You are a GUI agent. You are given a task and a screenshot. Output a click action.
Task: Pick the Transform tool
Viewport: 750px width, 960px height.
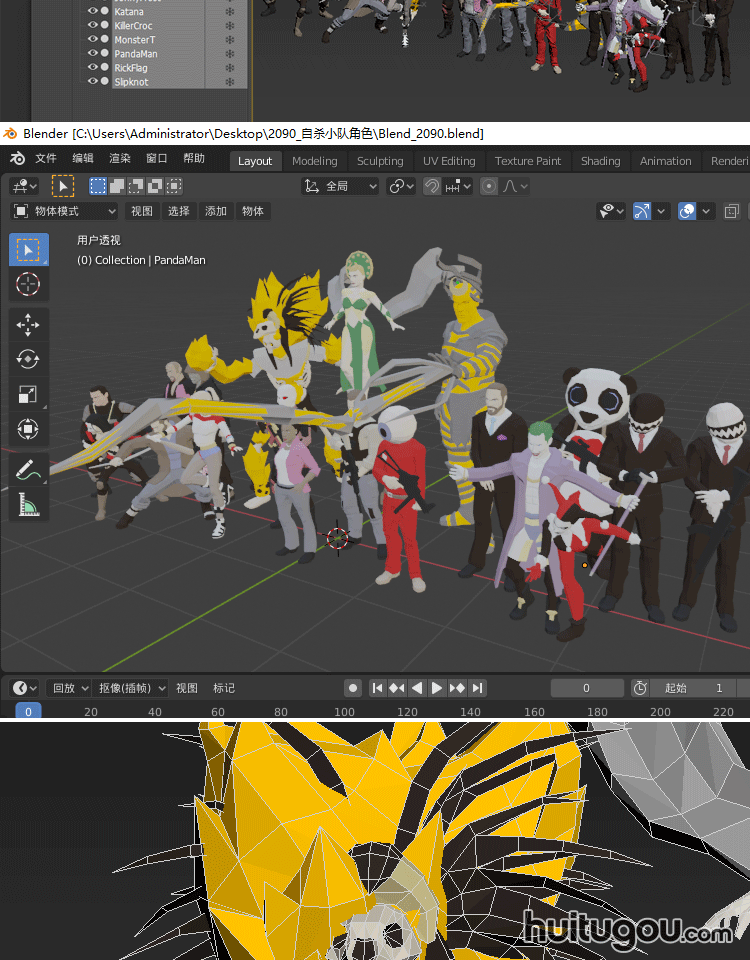(28, 430)
